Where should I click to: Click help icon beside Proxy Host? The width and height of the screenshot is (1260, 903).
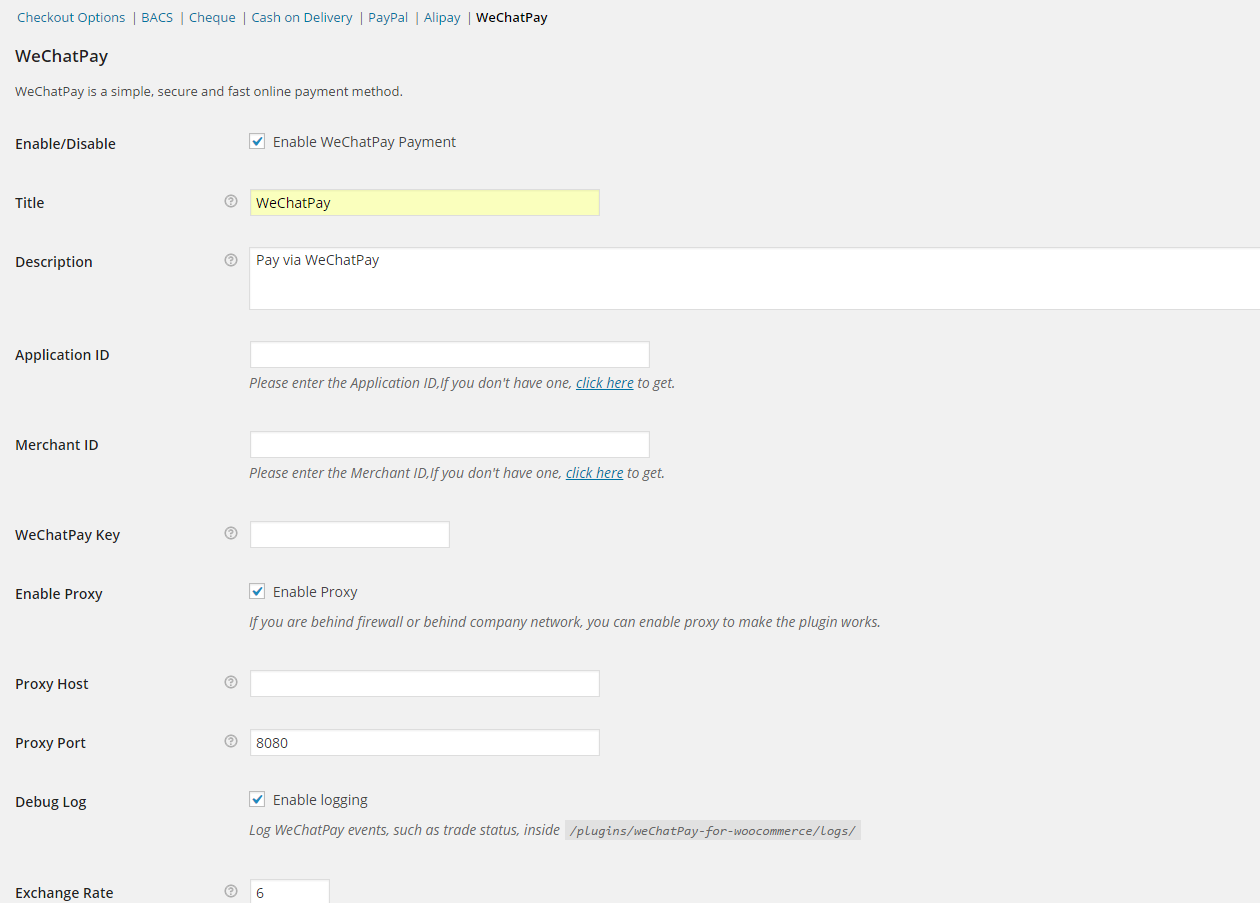[x=231, y=682]
